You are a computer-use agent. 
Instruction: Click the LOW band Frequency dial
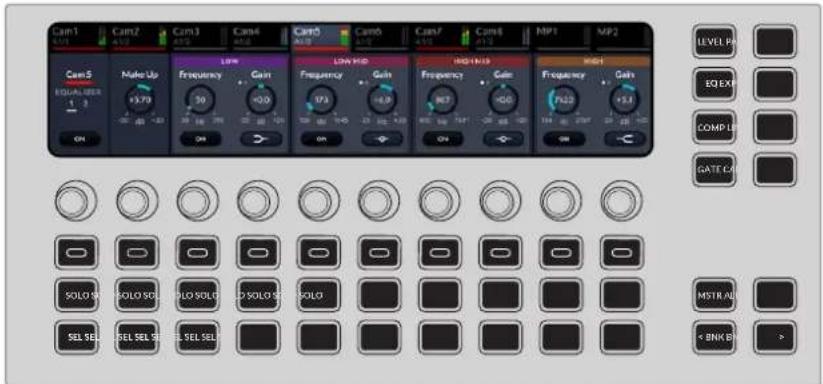201,99
